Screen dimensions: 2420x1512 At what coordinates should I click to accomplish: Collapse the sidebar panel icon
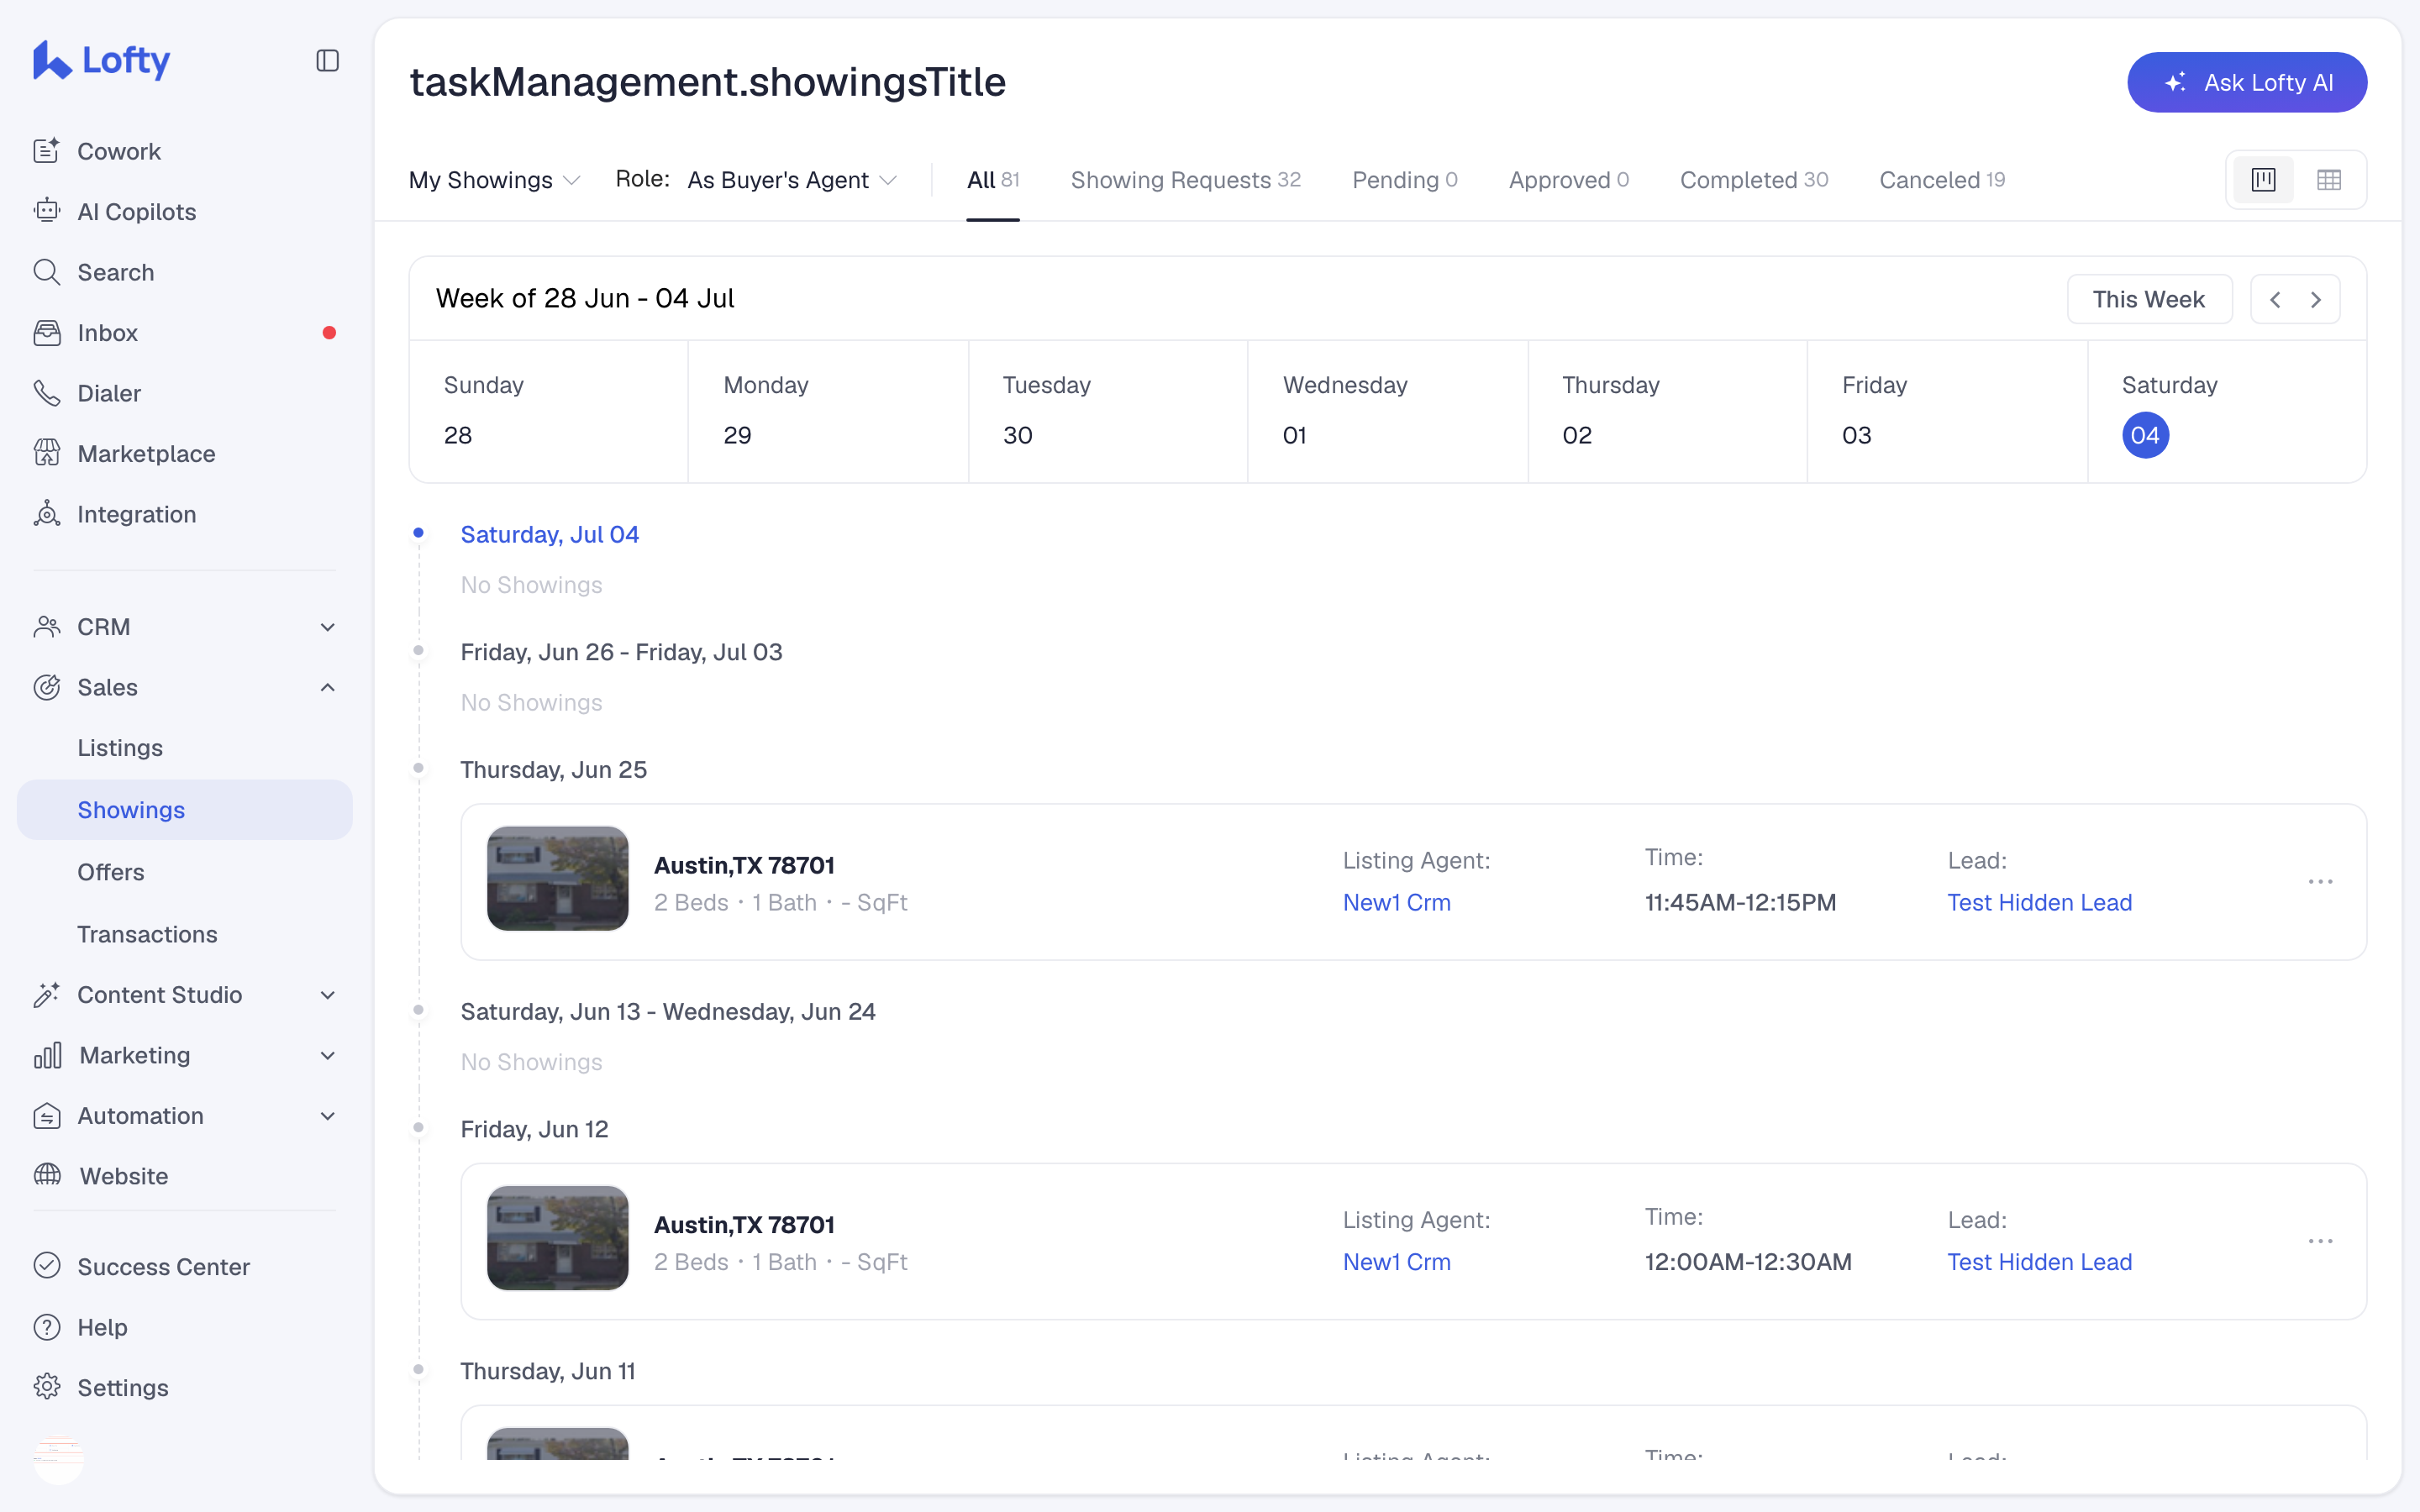pos(327,61)
